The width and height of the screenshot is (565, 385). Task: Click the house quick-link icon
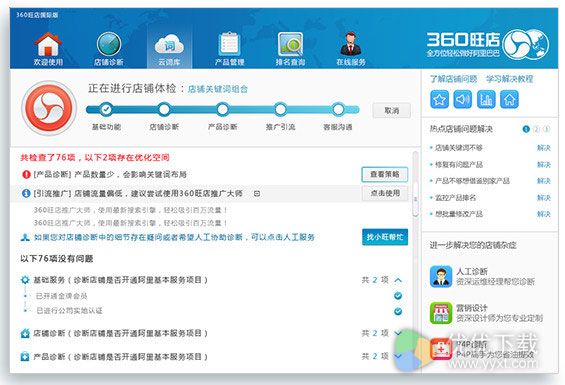click(510, 99)
